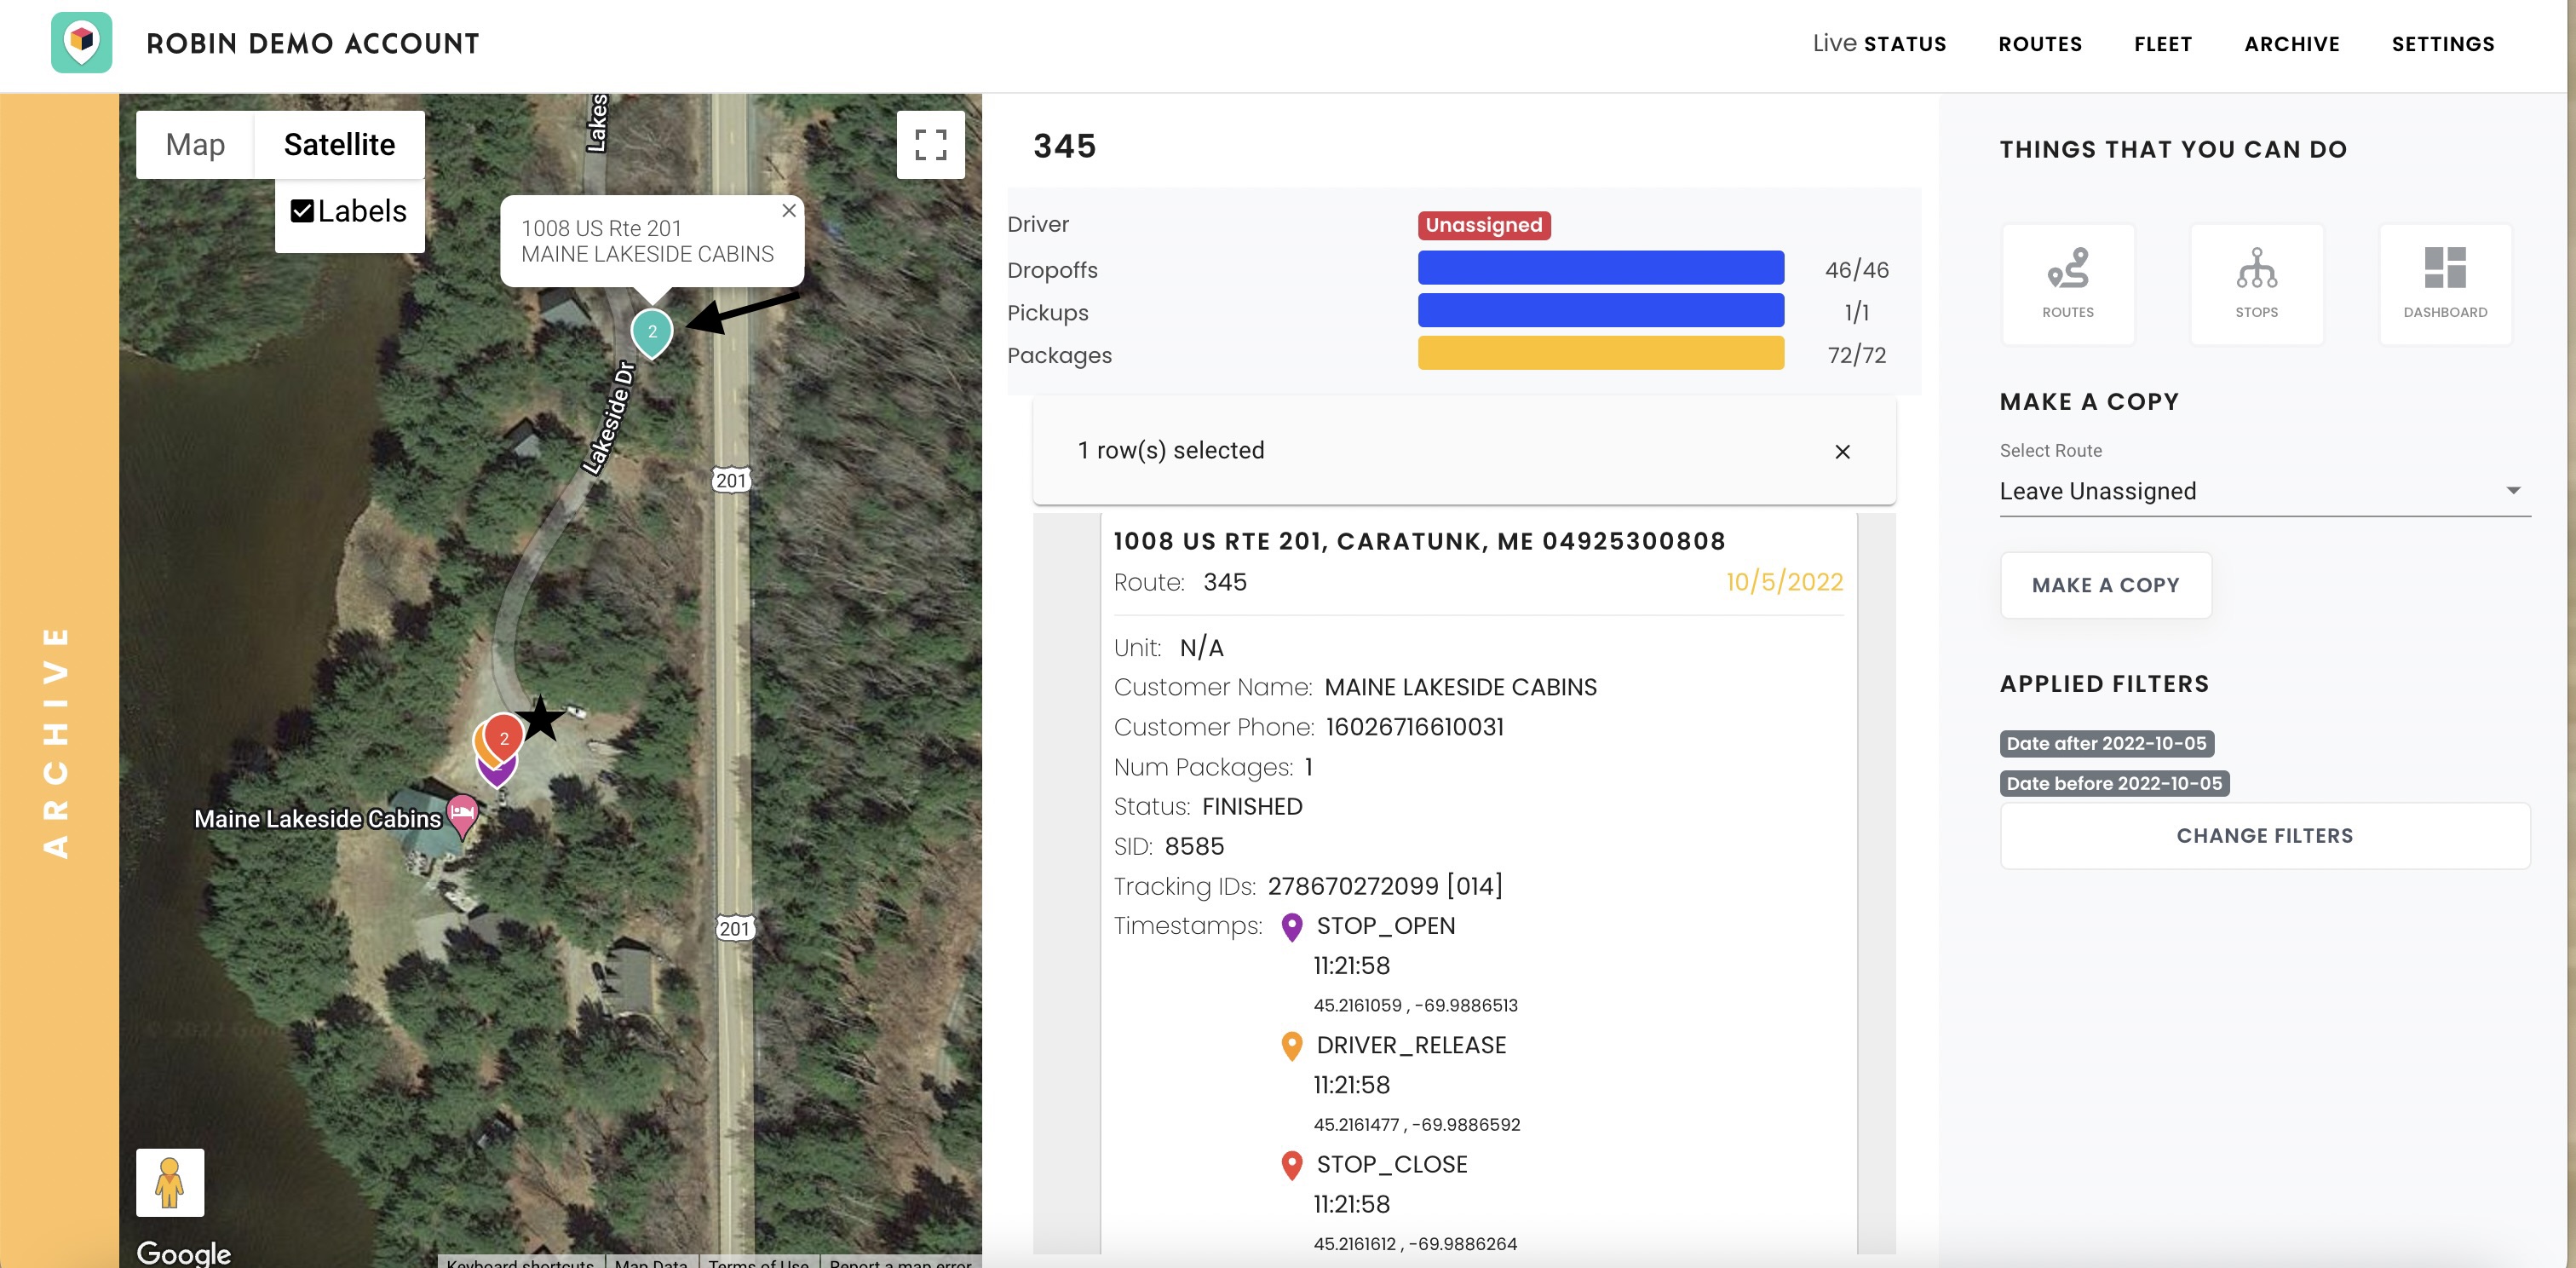Viewport: 2576px width, 1268px height.
Task: Uncheck the Labels checkbox
Action: 302,211
